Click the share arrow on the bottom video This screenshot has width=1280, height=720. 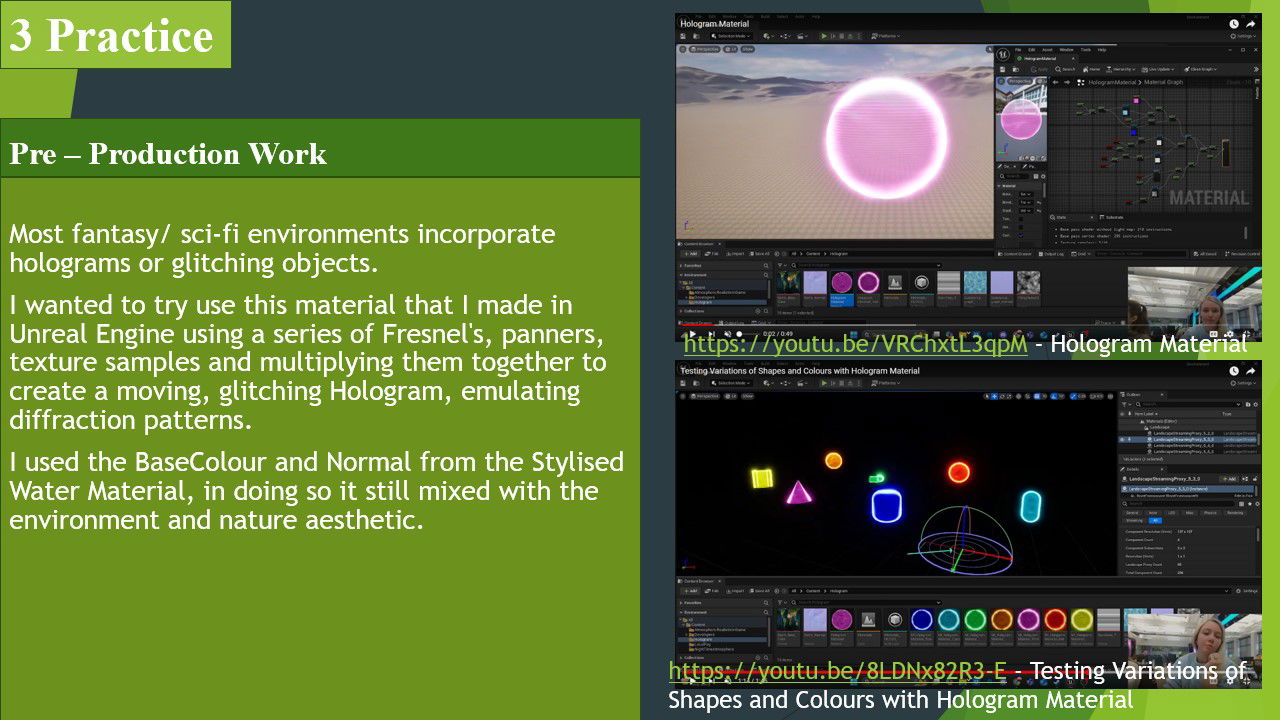(1250, 372)
